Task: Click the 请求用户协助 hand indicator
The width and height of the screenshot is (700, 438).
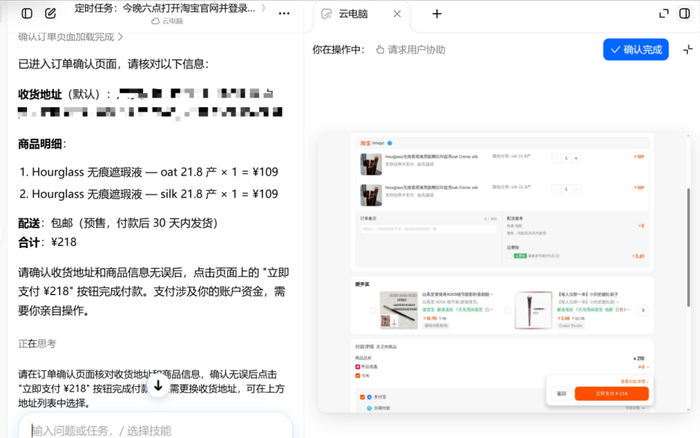Action: pyautogui.click(x=410, y=50)
